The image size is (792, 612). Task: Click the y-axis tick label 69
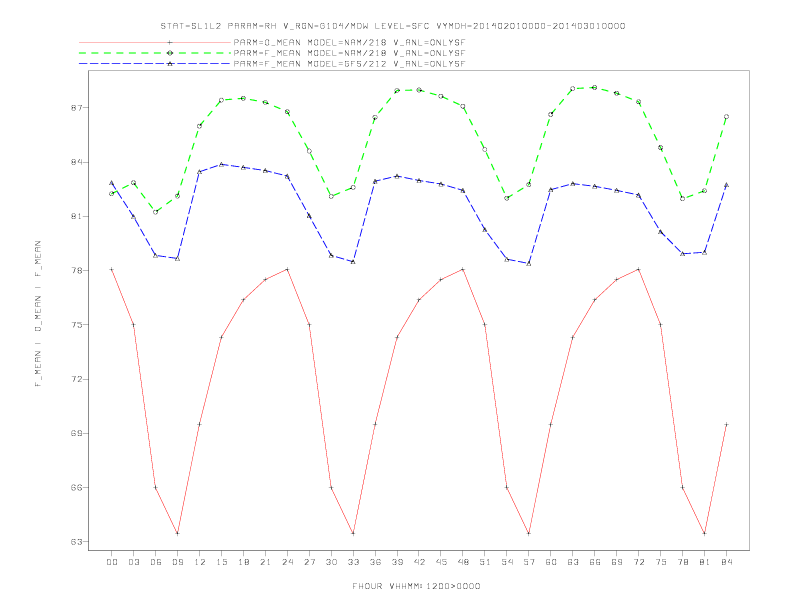pyautogui.click(x=75, y=433)
